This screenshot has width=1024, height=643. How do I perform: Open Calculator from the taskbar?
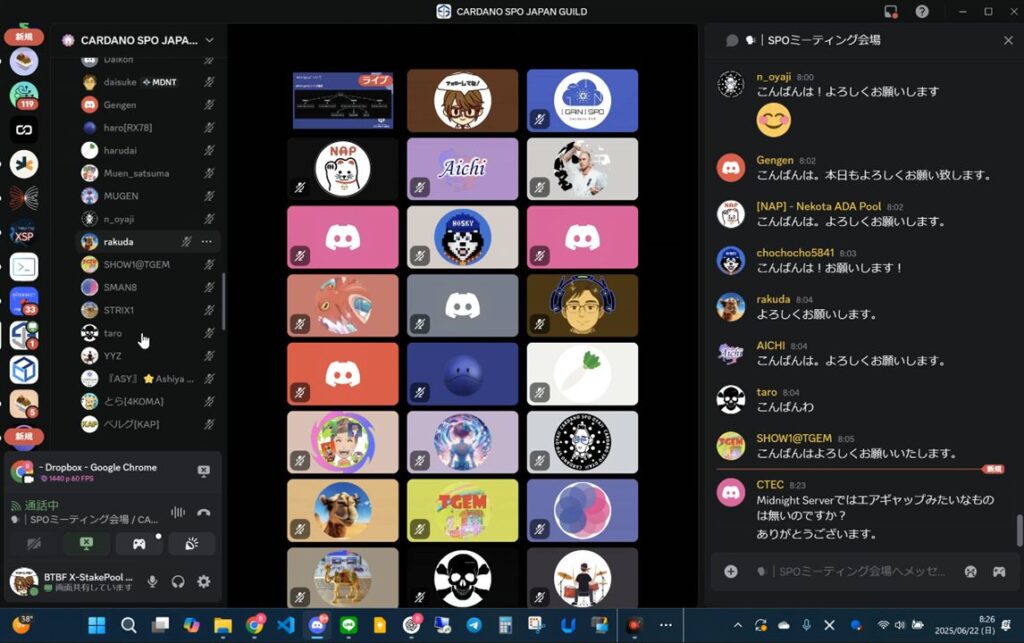click(x=505, y=625)
